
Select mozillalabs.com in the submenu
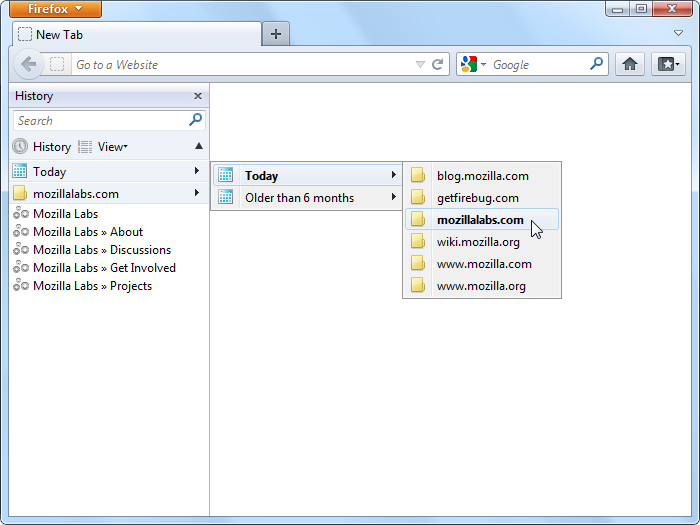point(480,220)
